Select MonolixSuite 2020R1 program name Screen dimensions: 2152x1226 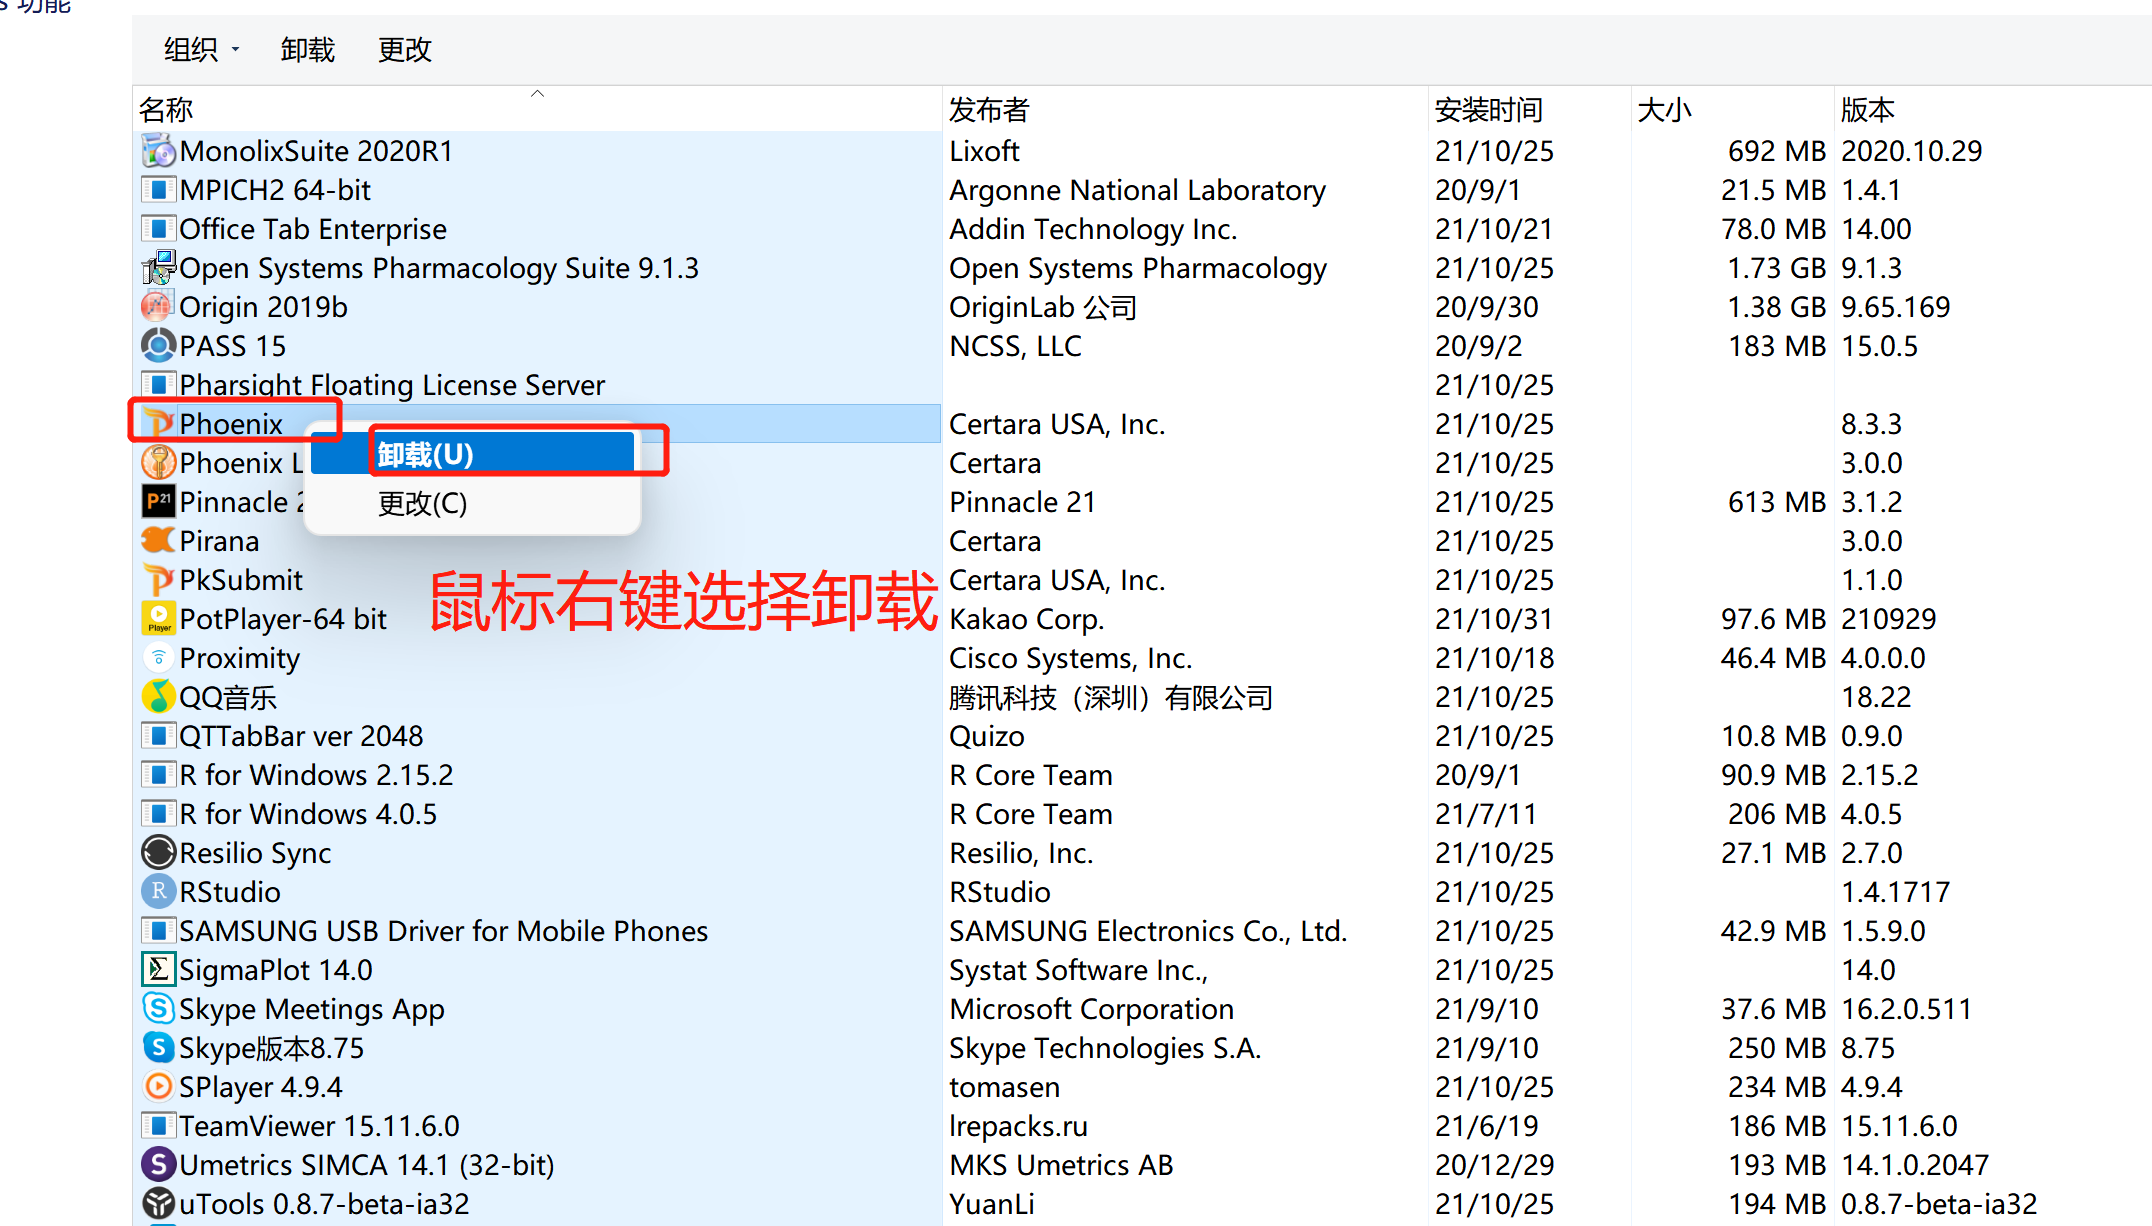pyautogui.click(x=316, y=151)
